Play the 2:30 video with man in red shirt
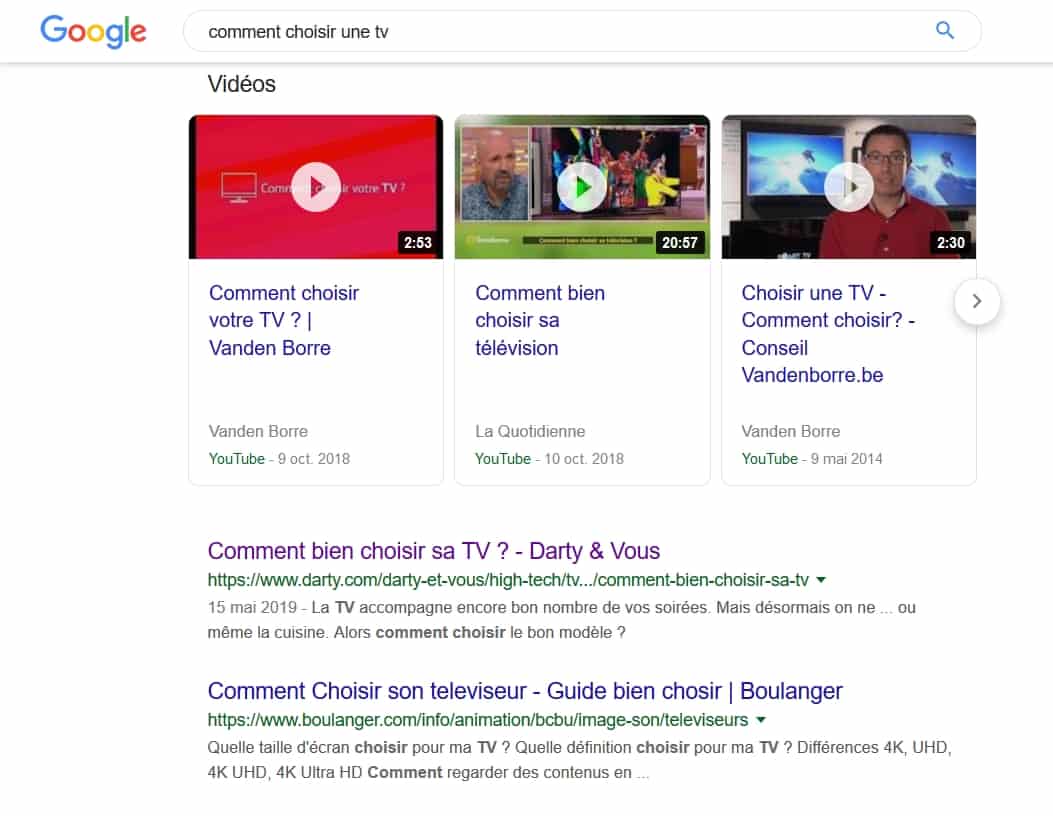 [x=849, y=187]
